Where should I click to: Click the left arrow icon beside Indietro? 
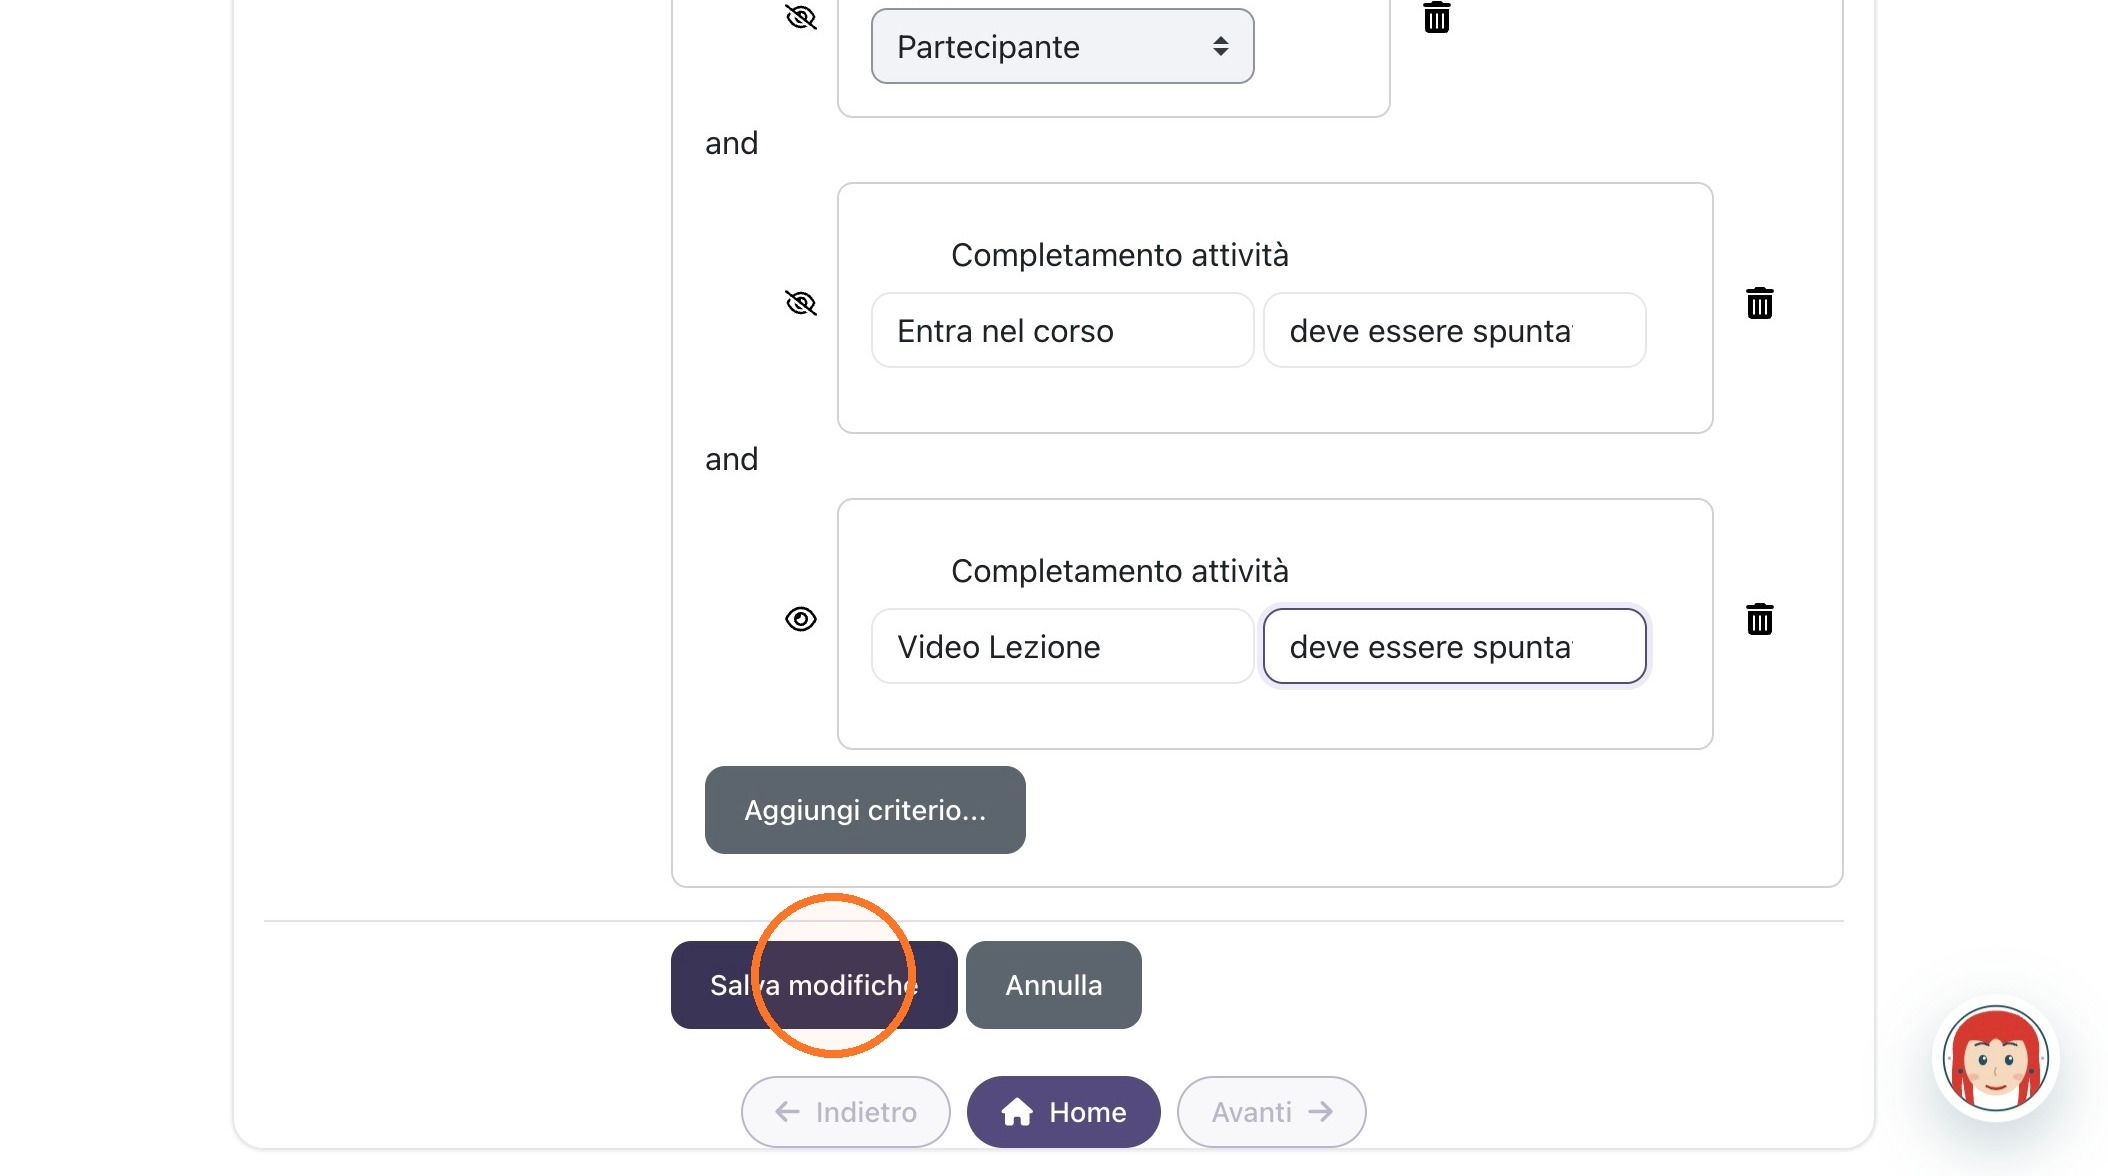tap(787, 1112)
